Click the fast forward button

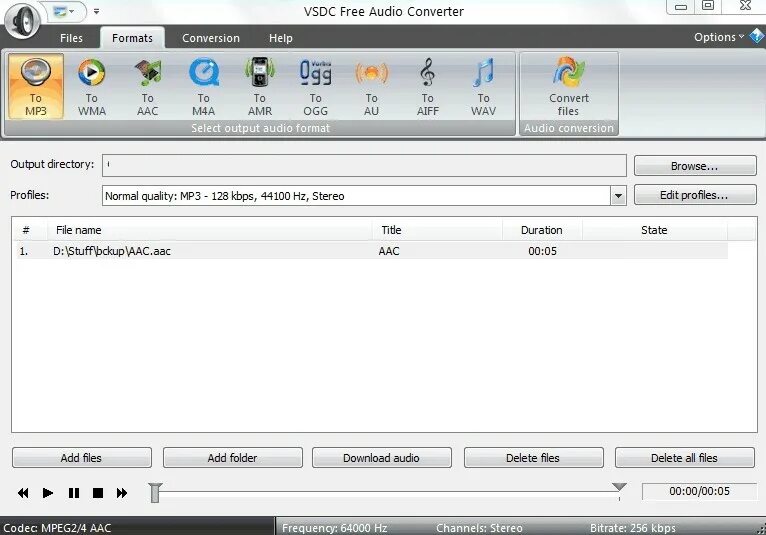click(x=122, y=493)
